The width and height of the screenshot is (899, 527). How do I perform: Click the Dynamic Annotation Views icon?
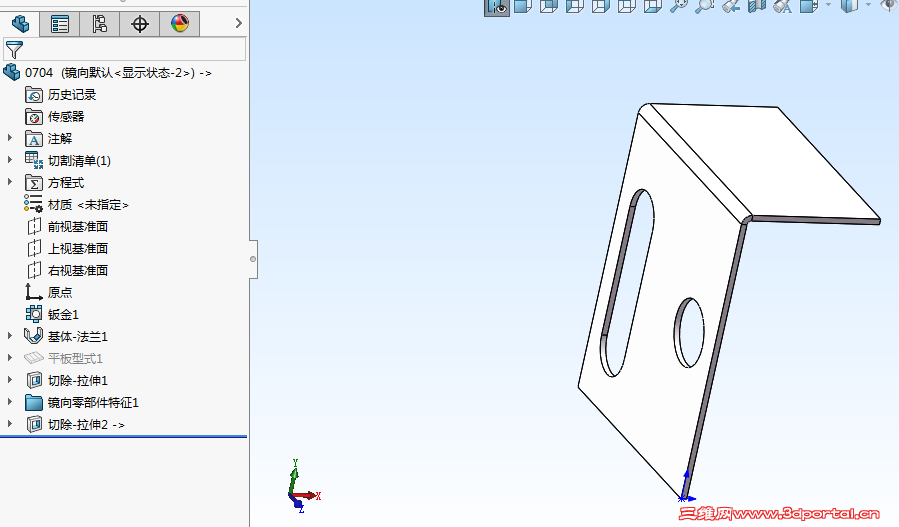(783, 6)
